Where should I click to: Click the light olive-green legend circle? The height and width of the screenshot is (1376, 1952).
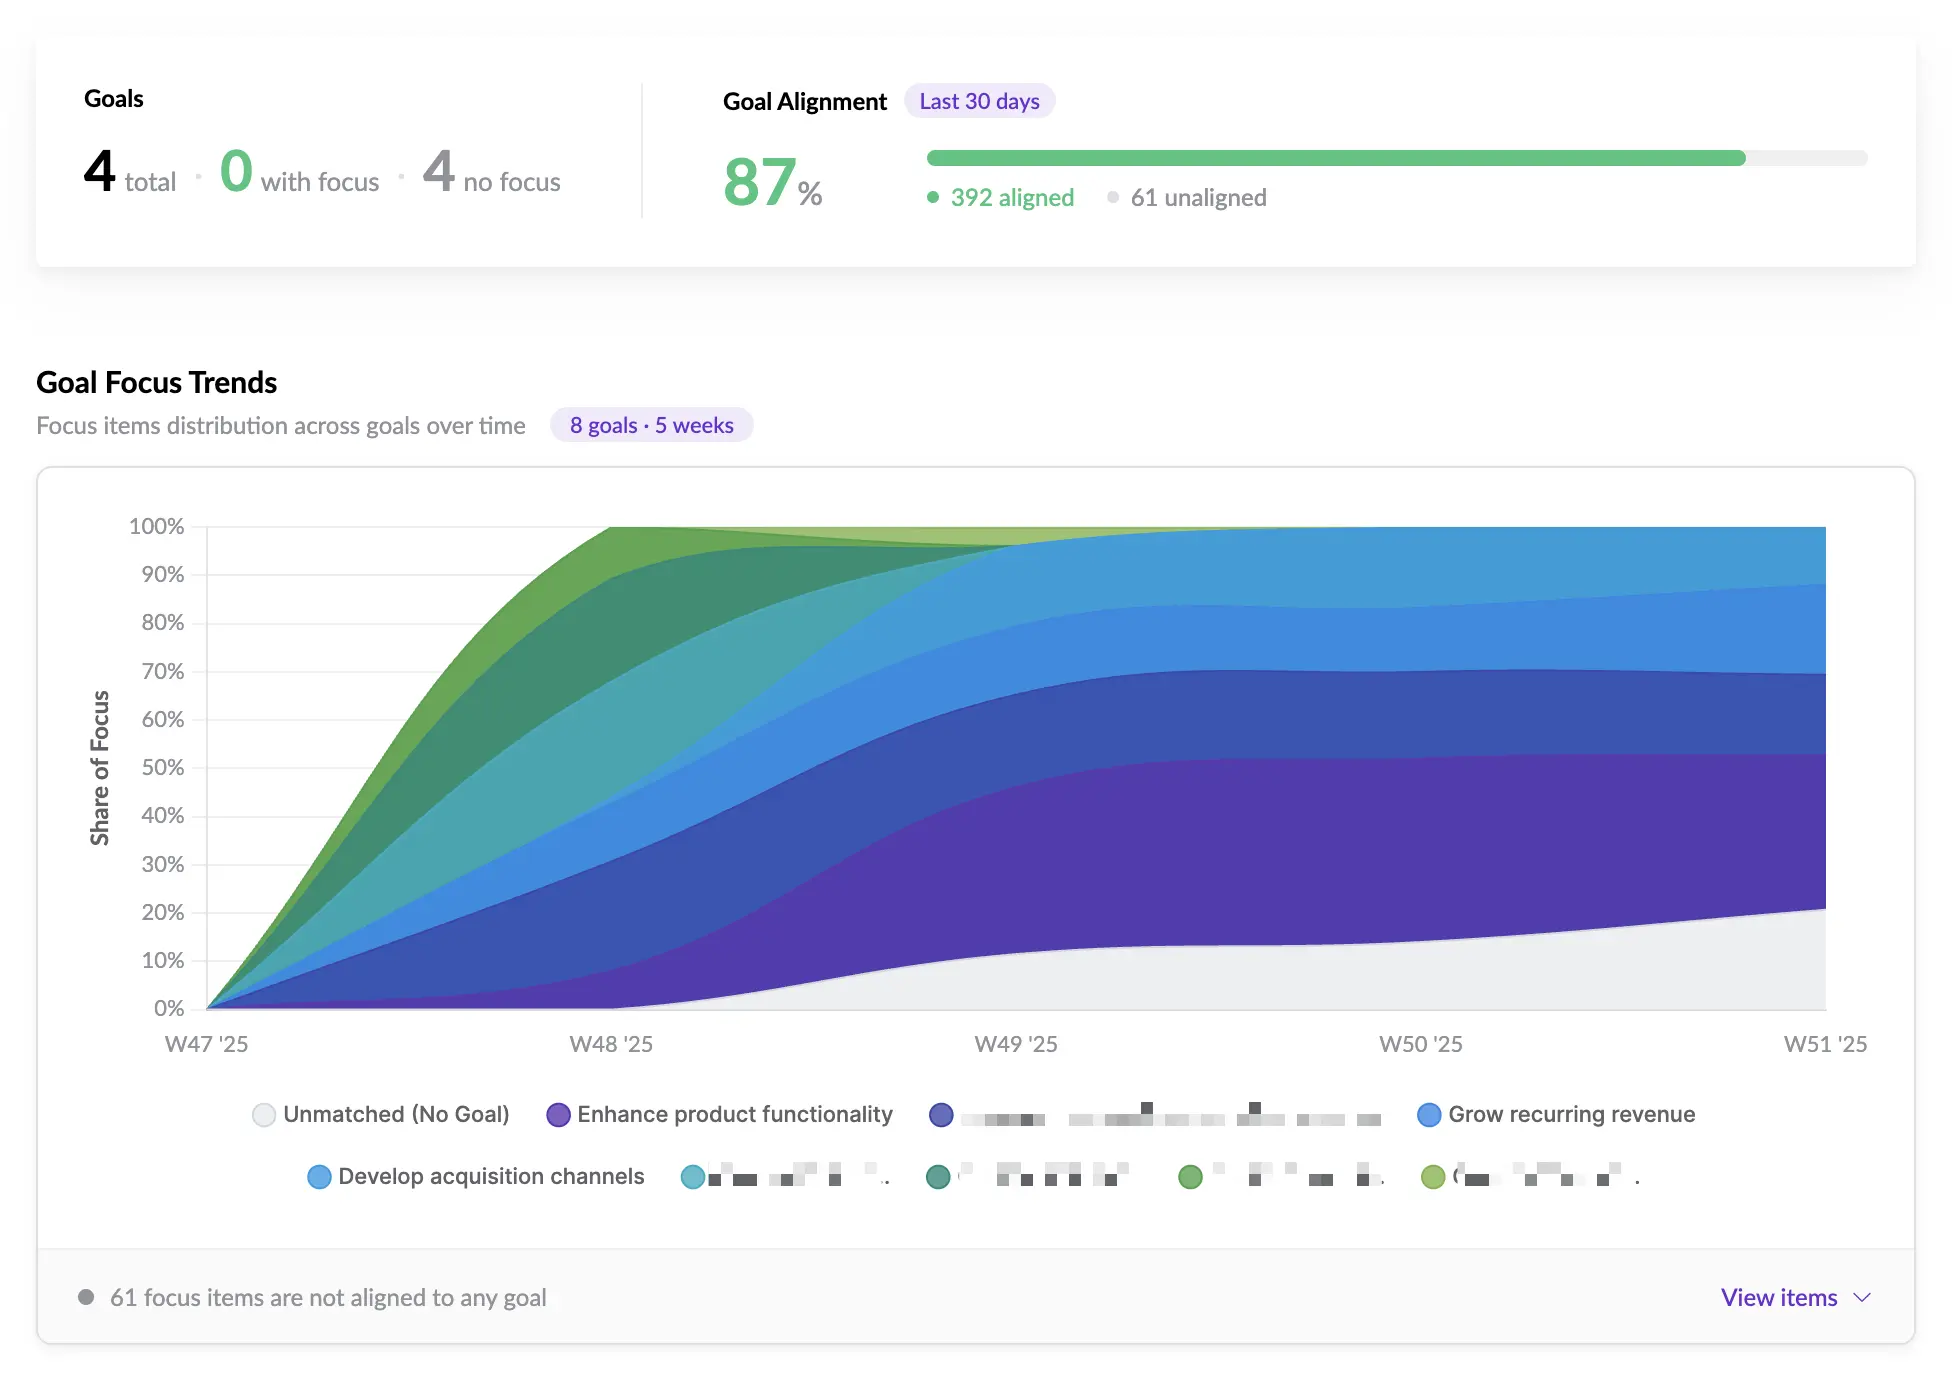tap(1433, 1177)
